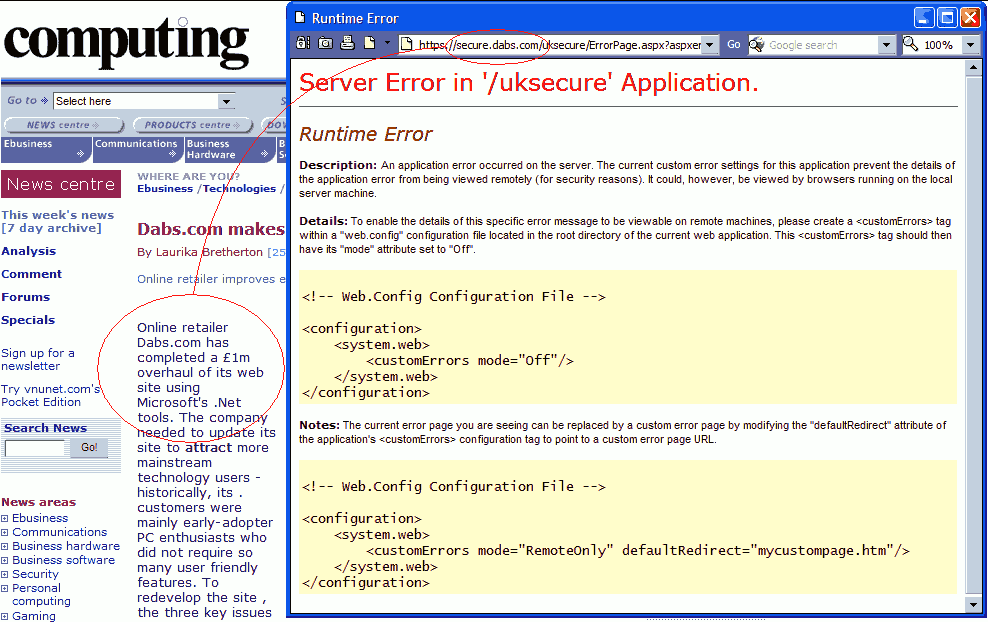Open the dropdown arrow beside the new page icon
The height and width of the screenshot is (622, 988).
tap(387, 43)
